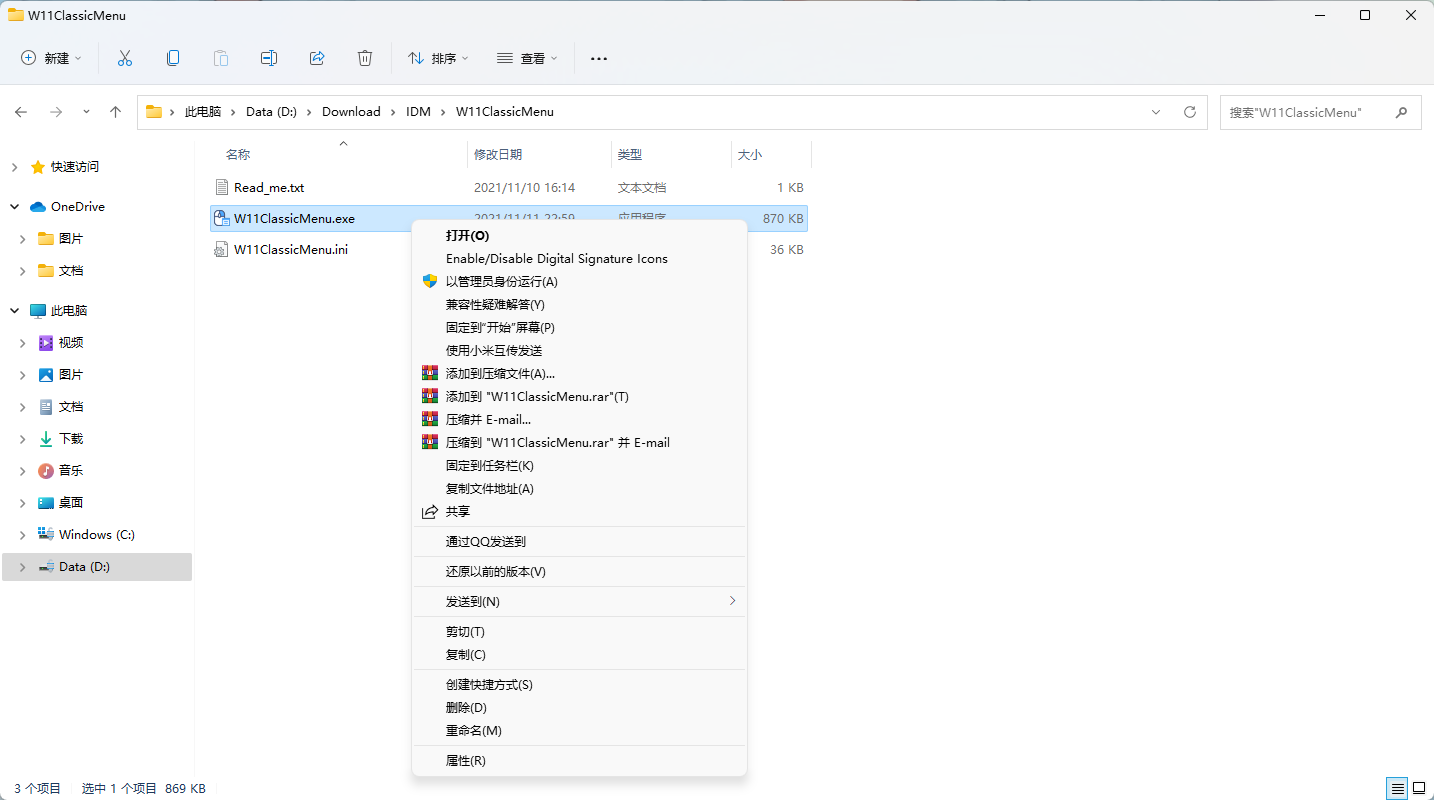The height and width of the screenshot is (800, 1434).
Task: Click Download in the address breadcrumb
Action: tap(351, 112)
